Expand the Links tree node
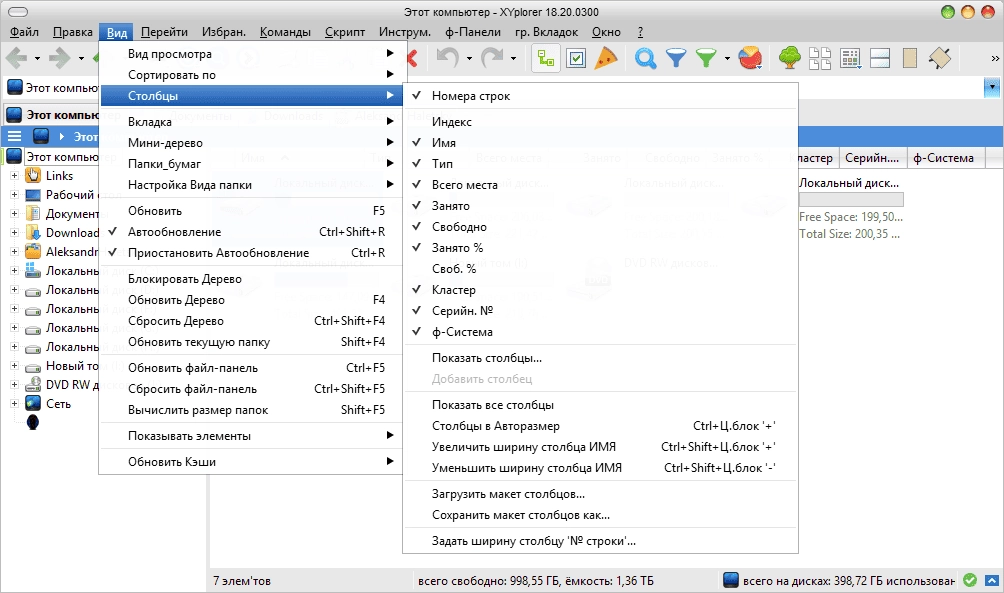Image resolution: width=1004 pixels, height=593 pixels. click(x=14, y=175)
